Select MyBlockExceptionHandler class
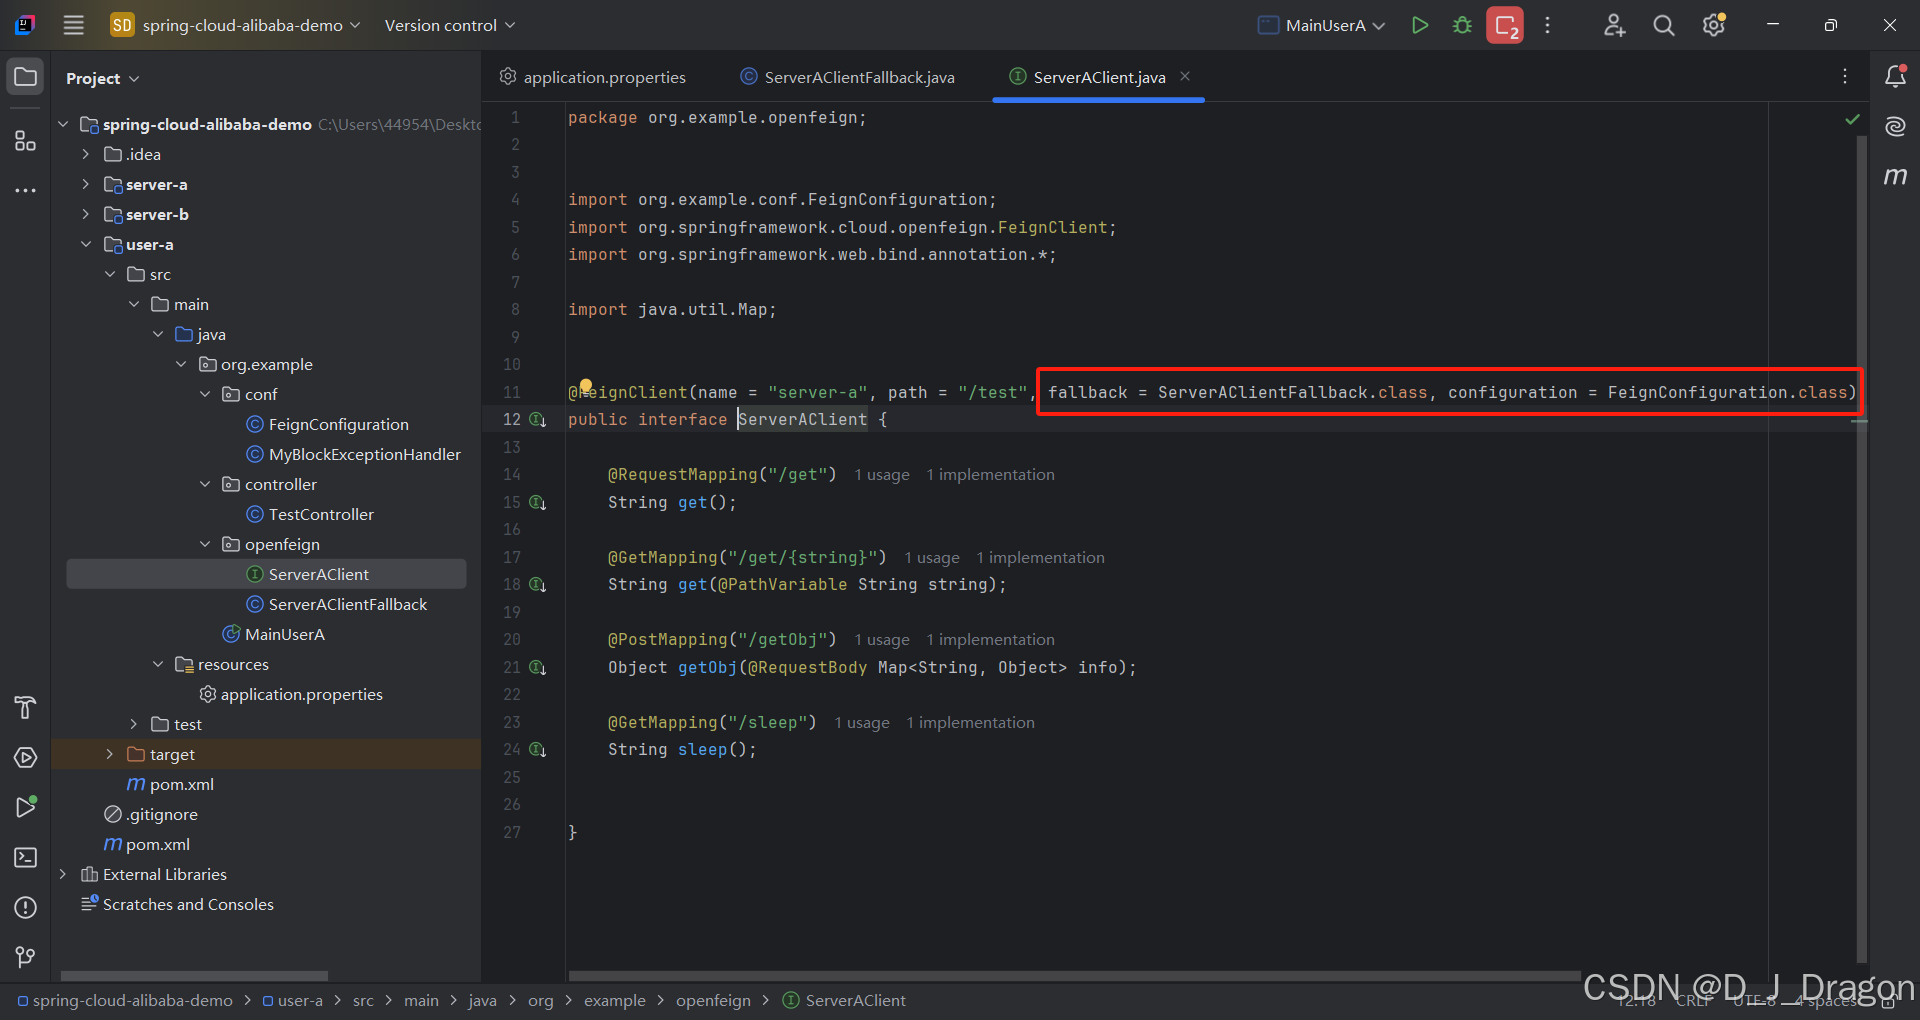This screenshot has width=1920, height=1020. point(364,454)
